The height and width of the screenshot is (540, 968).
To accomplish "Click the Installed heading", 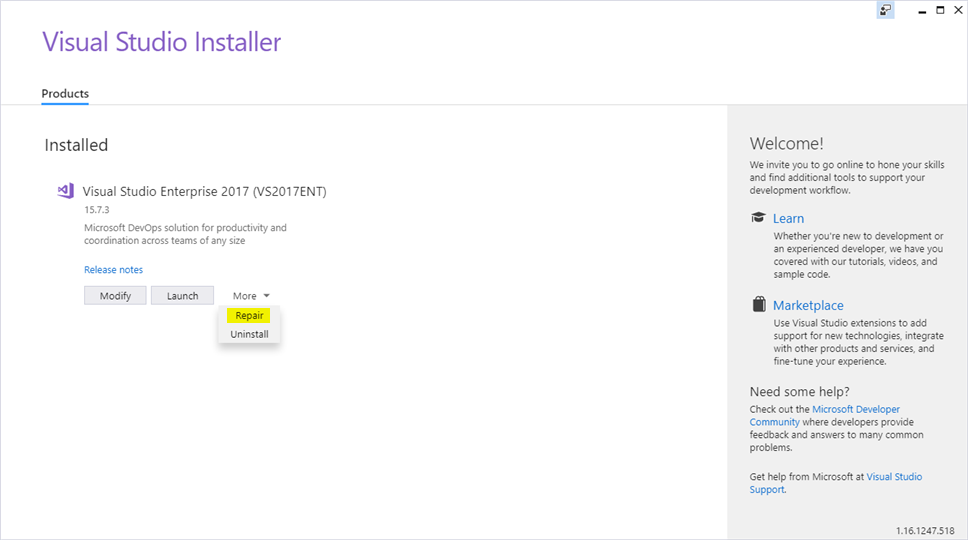I will pos(76,145).
